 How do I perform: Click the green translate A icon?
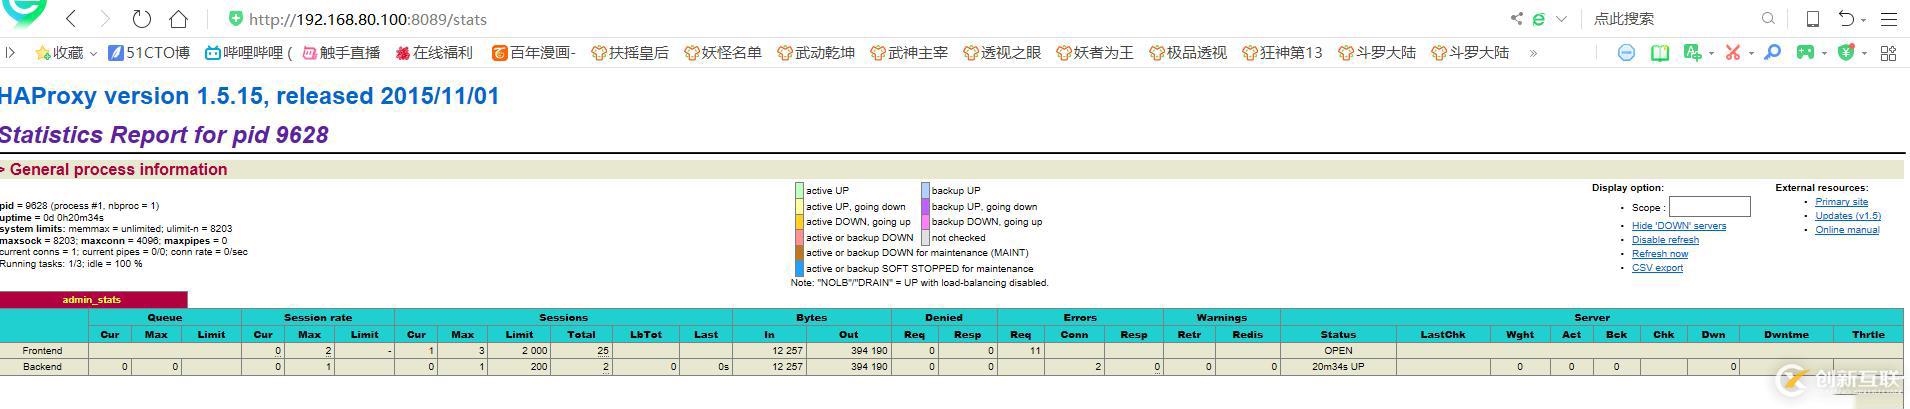[1692, 52]
